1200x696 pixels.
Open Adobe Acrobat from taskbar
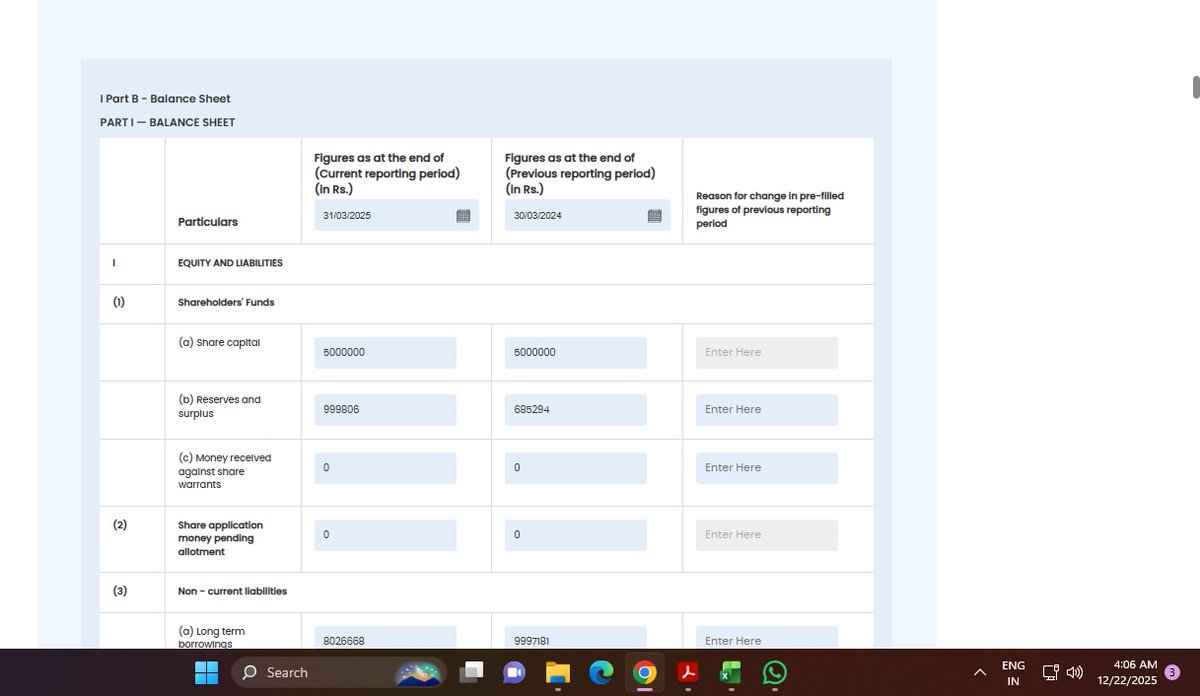[688, 673]
